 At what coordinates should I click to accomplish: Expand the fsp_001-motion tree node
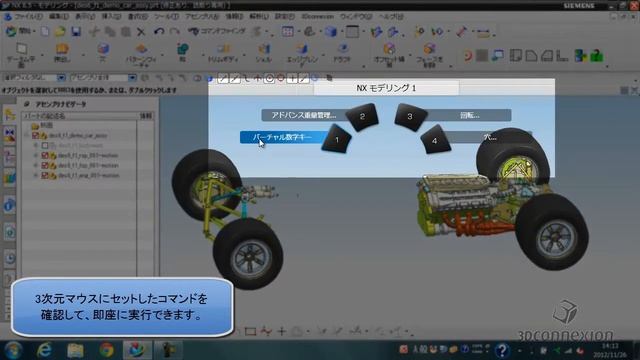coord(36,165)
